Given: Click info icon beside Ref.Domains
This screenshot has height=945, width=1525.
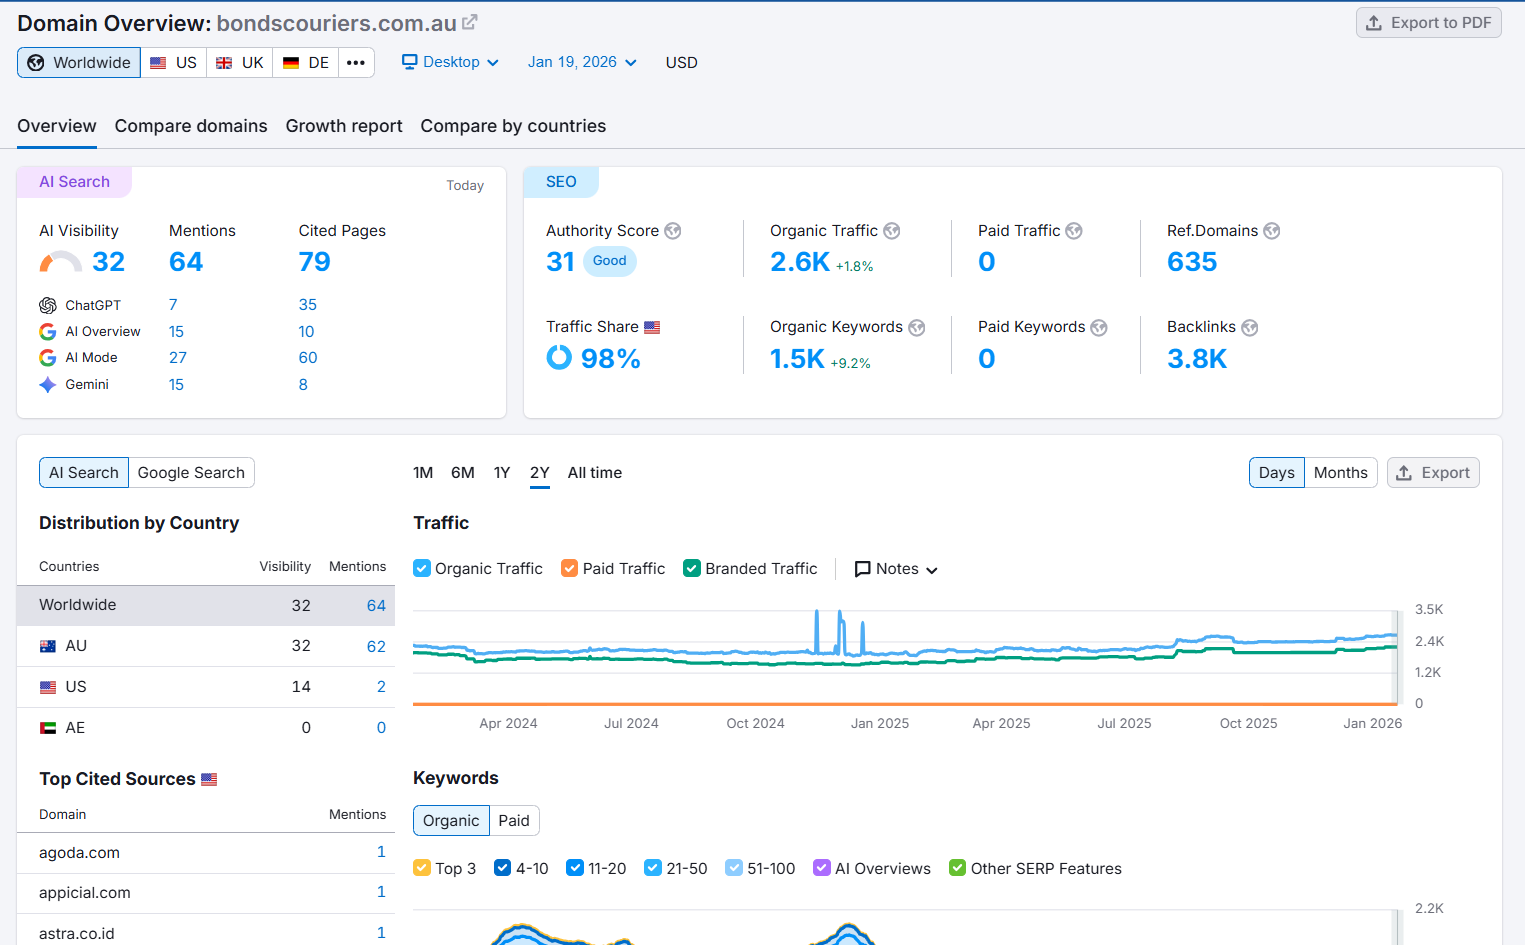Looking at the screenshot, I should (1272, 231).
